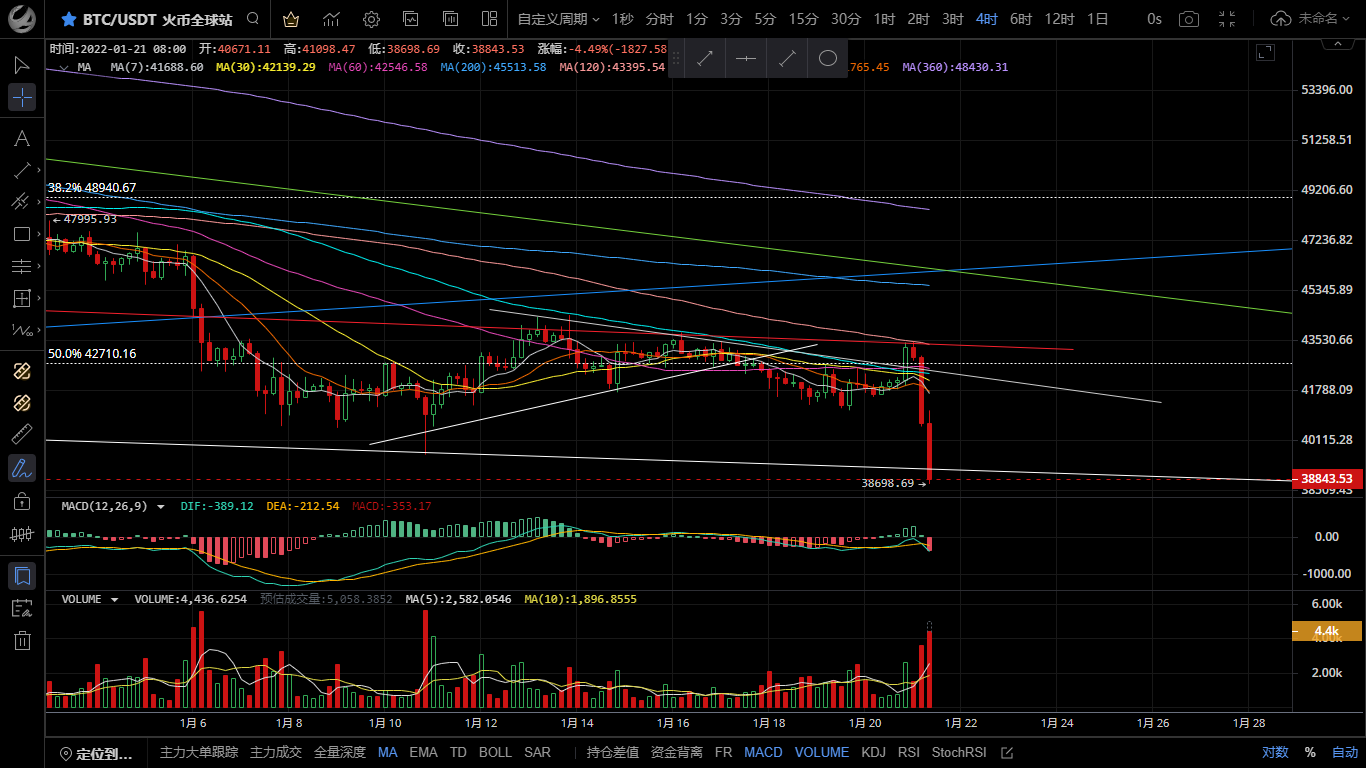The height and width of the screenshot is (768, 1366).
Task: Select the 4时 timeframe
Action: pos(987,19)
